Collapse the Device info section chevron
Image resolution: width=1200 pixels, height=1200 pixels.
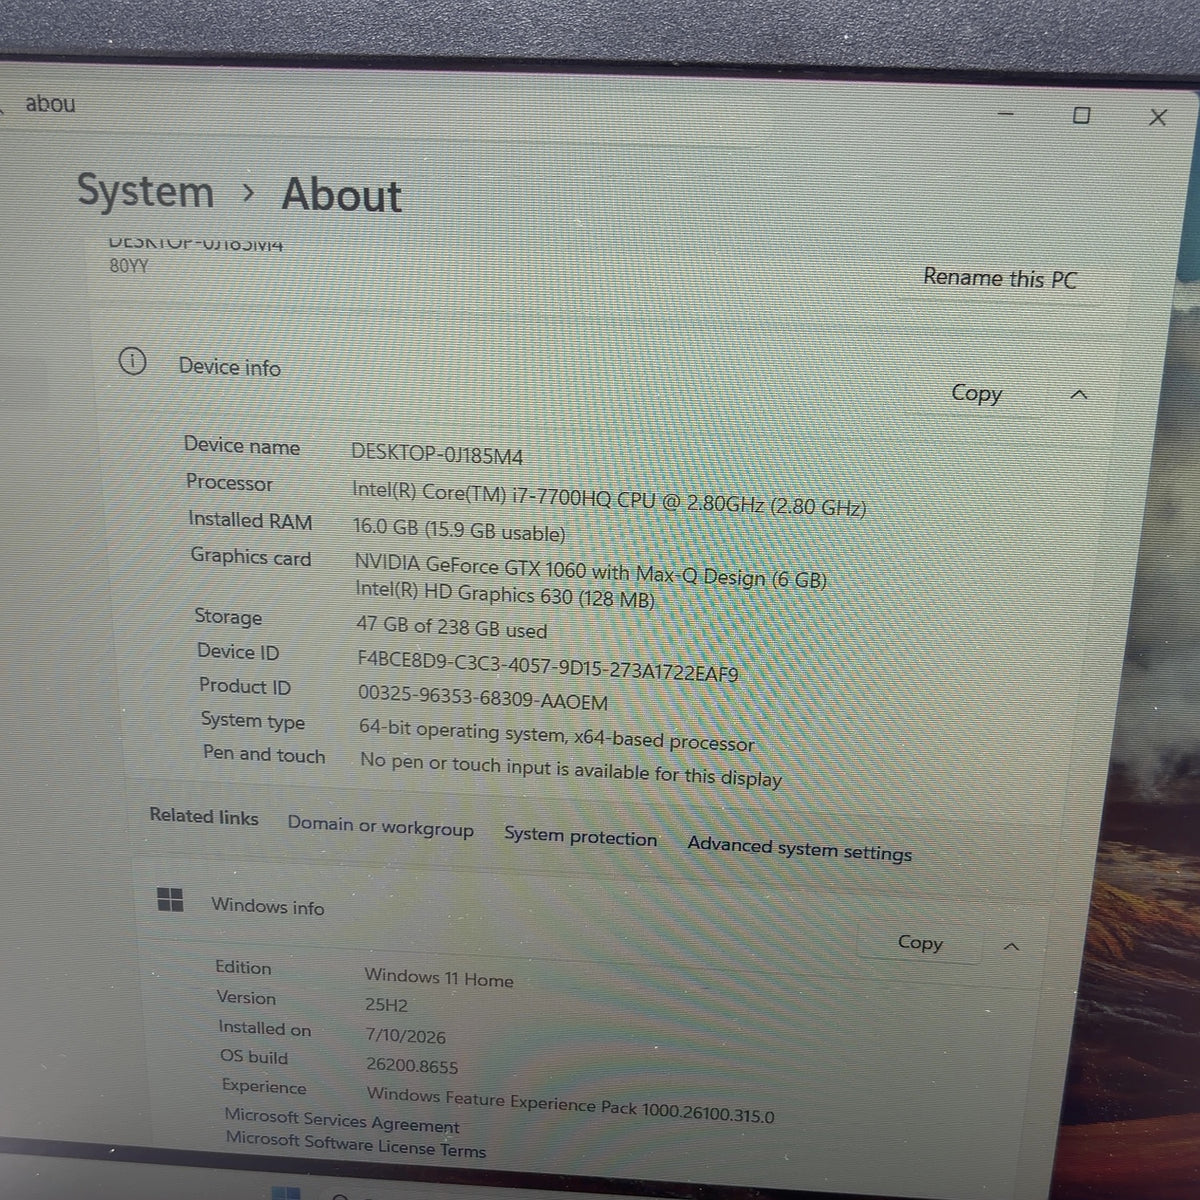[1079, 395]
